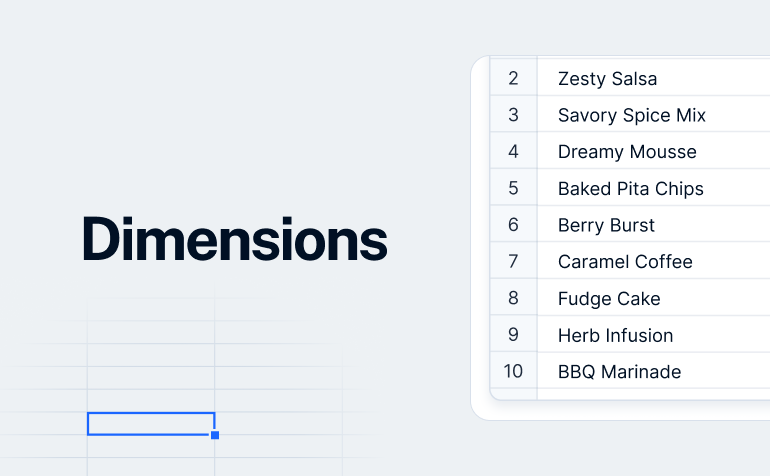The image size is (770, 476).
Task: Click row header number 7
Action: tap(513, 261)
